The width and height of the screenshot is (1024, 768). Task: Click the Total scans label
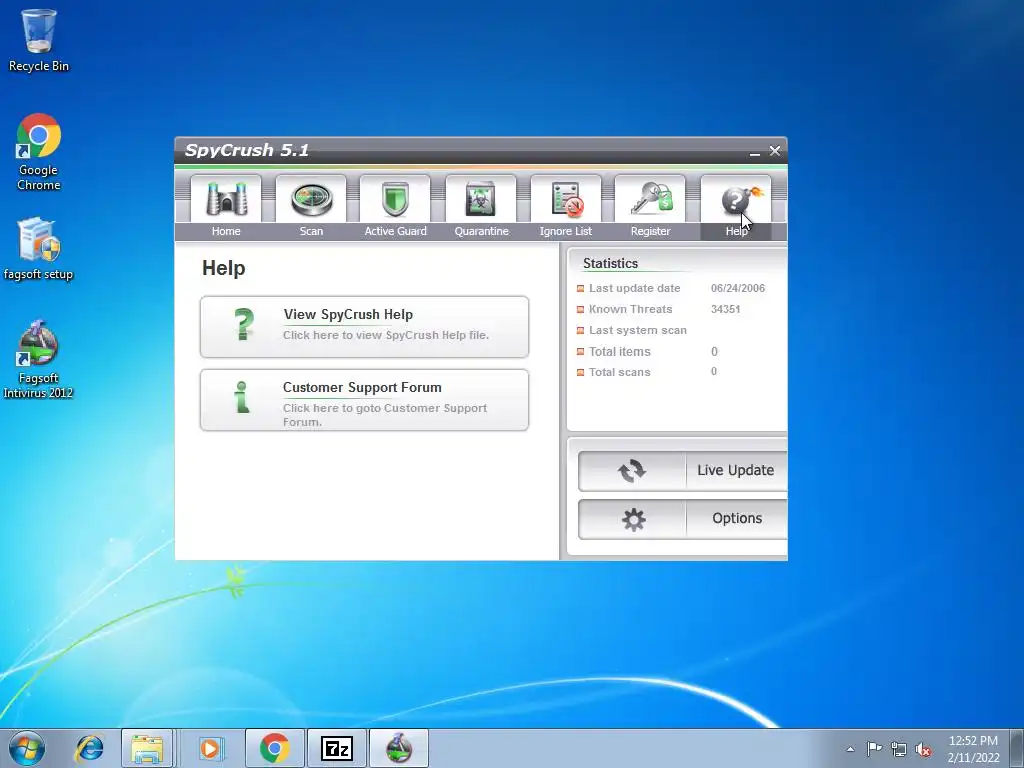pos(620,372)
